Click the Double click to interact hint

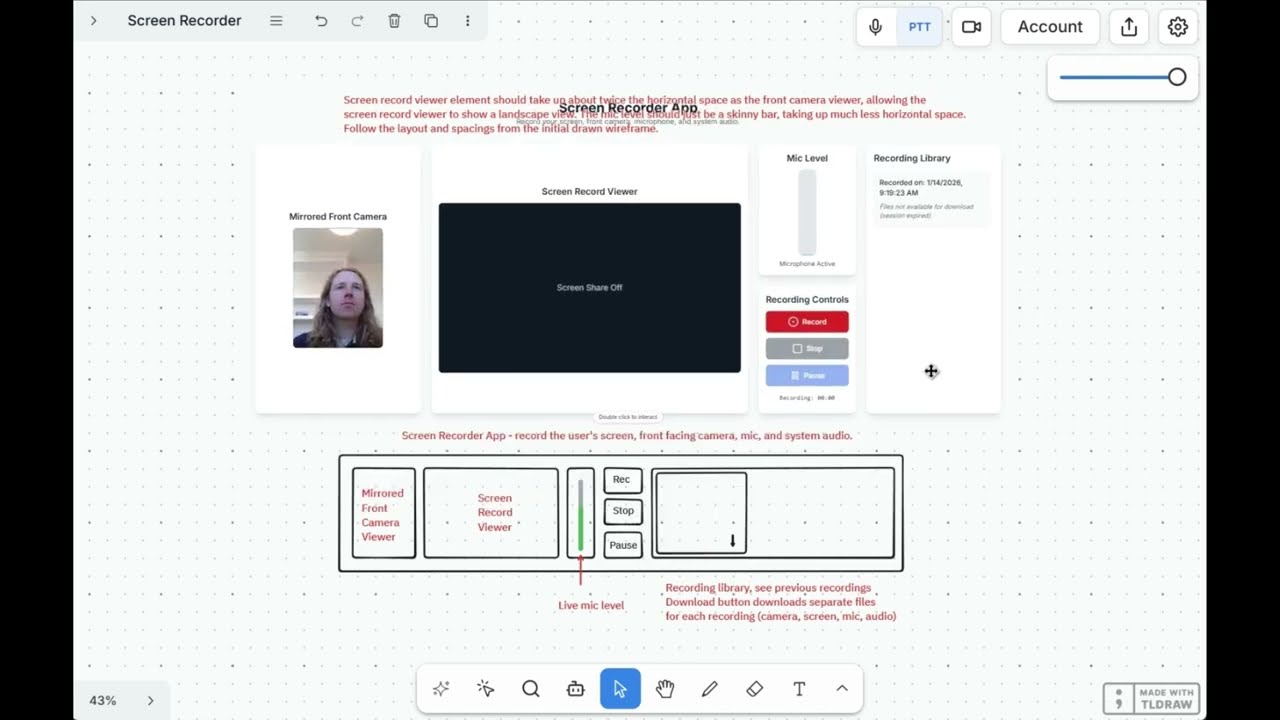(628, 417)
